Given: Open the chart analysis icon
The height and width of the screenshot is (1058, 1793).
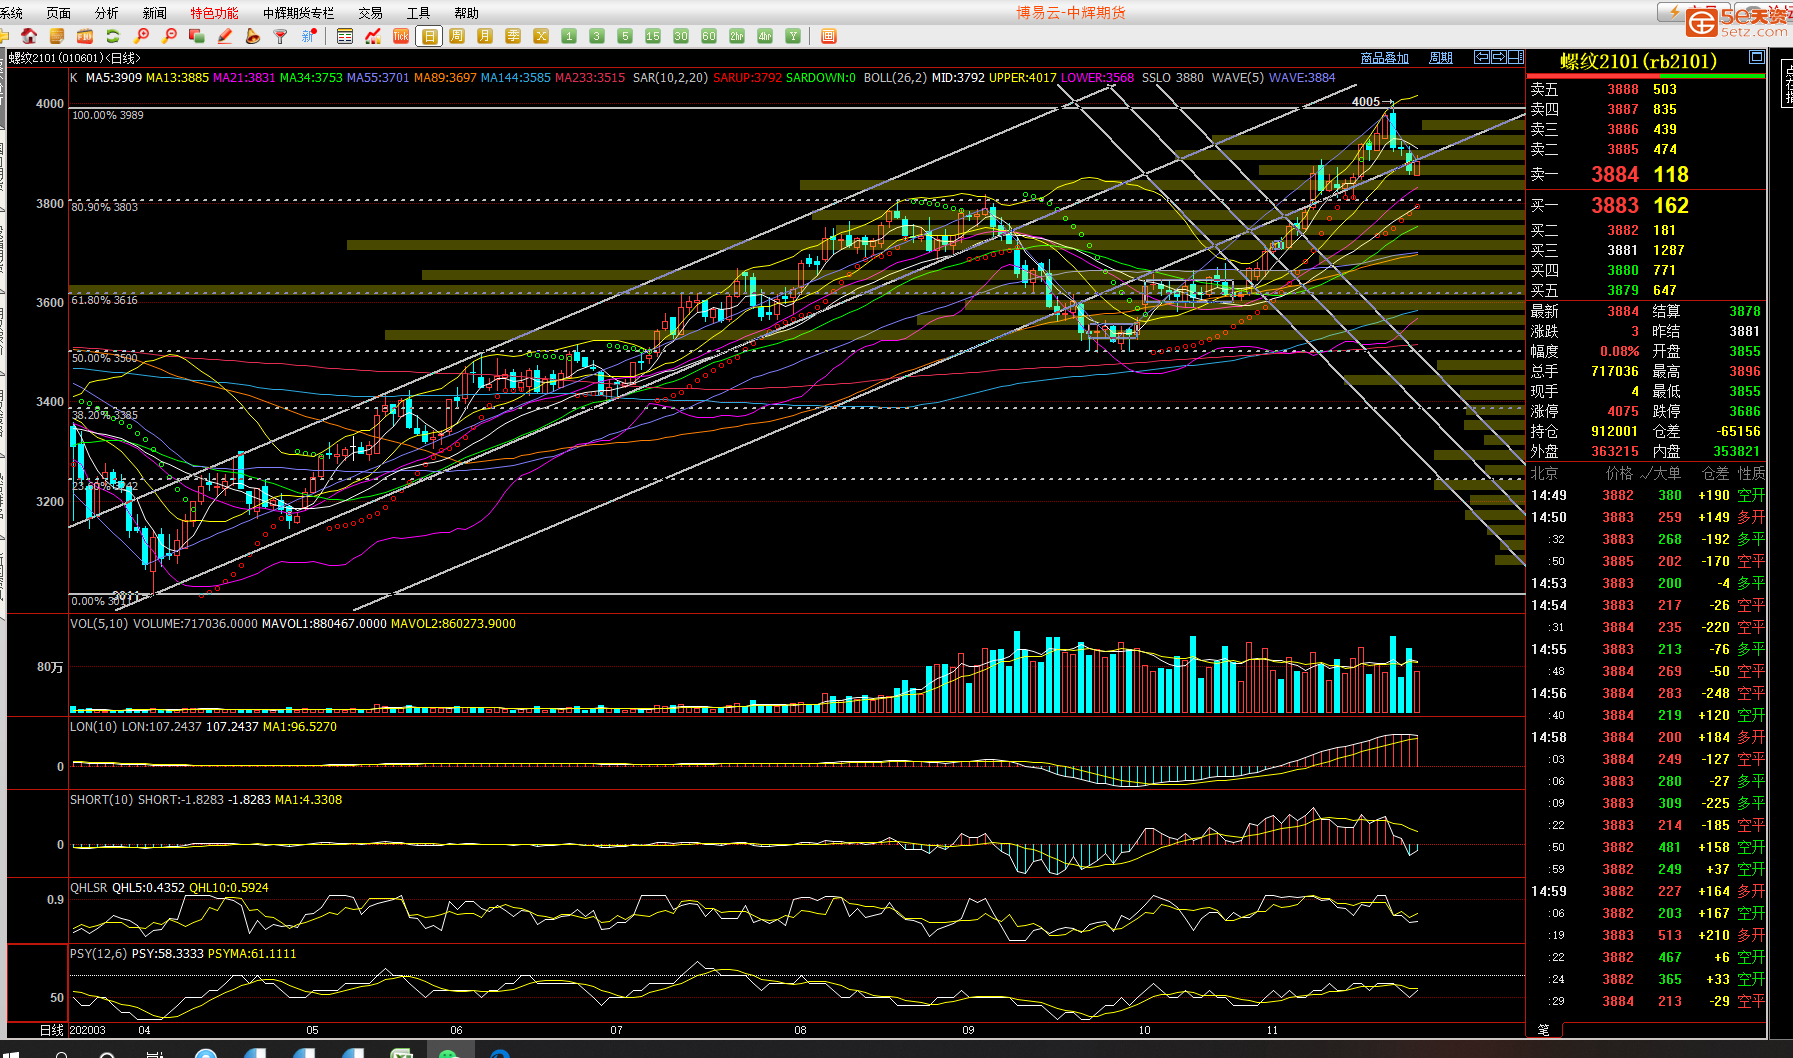Looking at the screenshot, I should pos(373,36).
